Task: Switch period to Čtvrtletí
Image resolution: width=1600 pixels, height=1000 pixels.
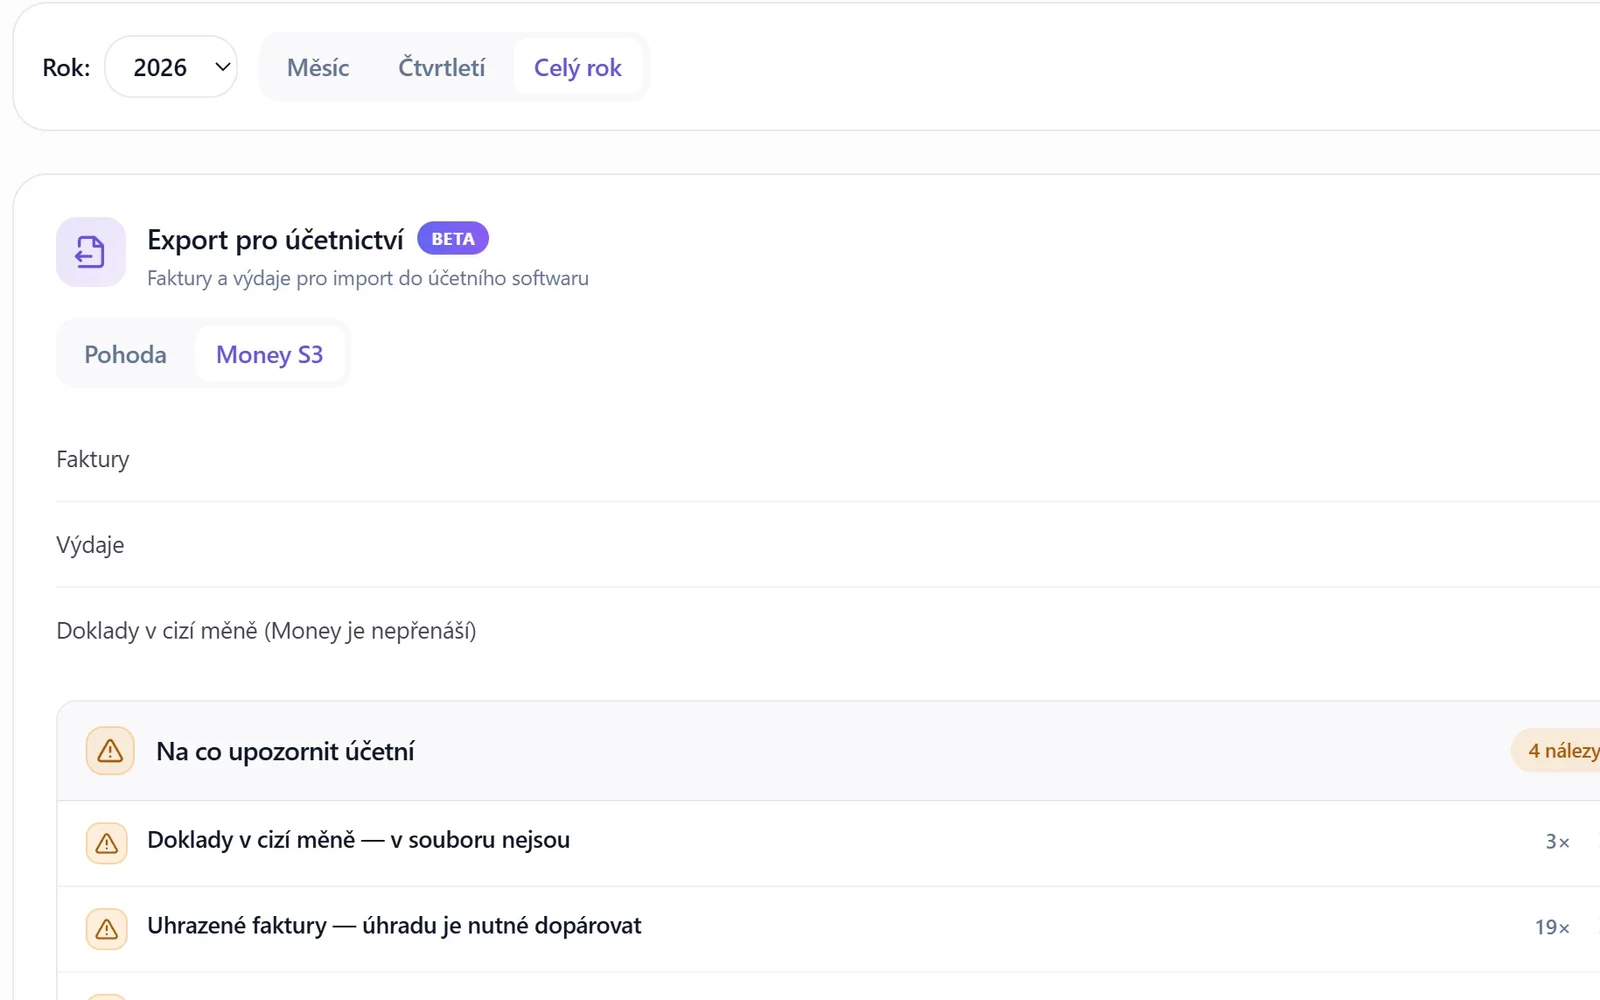Action: pos(441,67)
